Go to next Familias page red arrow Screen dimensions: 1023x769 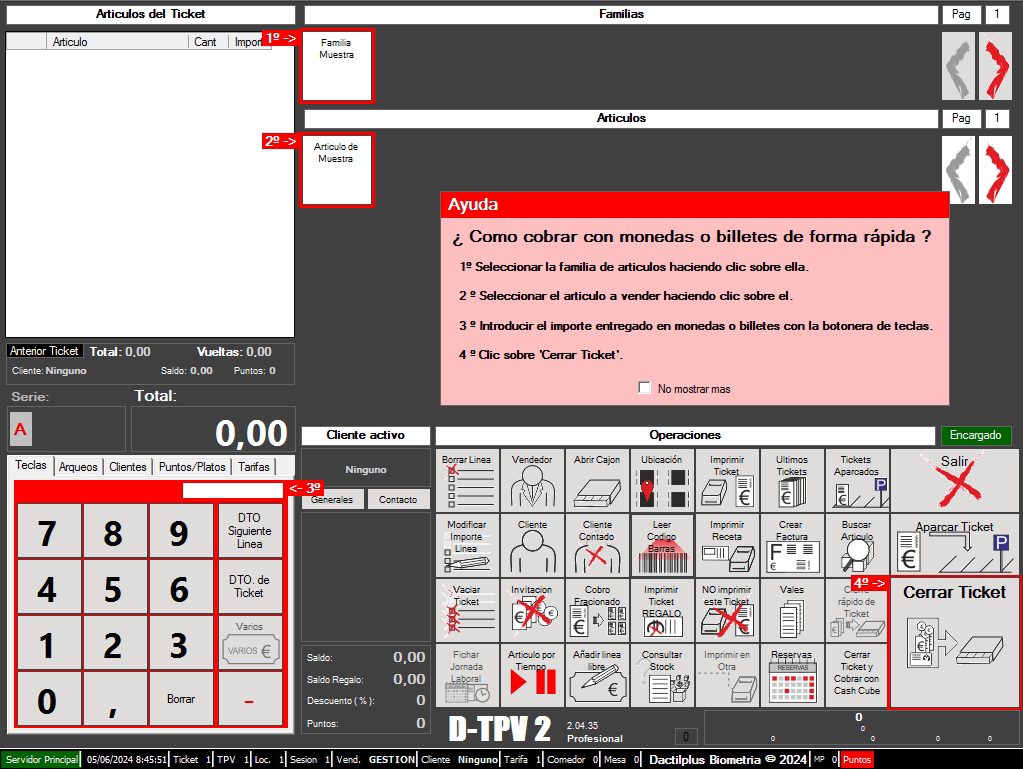pos(996,66)
